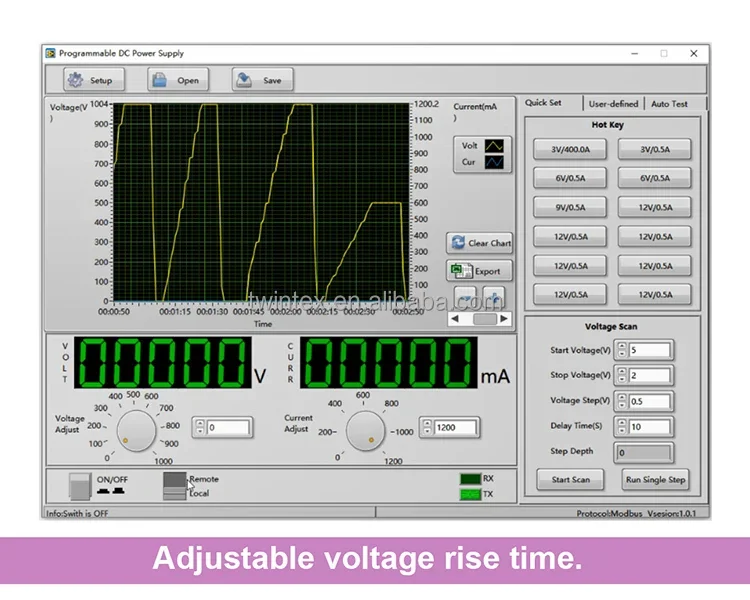Viewport: 750px width, 600px height.
Task: Toggle the ON/OFF power switch
Action: pyautogui.click(x=80, y=486)
